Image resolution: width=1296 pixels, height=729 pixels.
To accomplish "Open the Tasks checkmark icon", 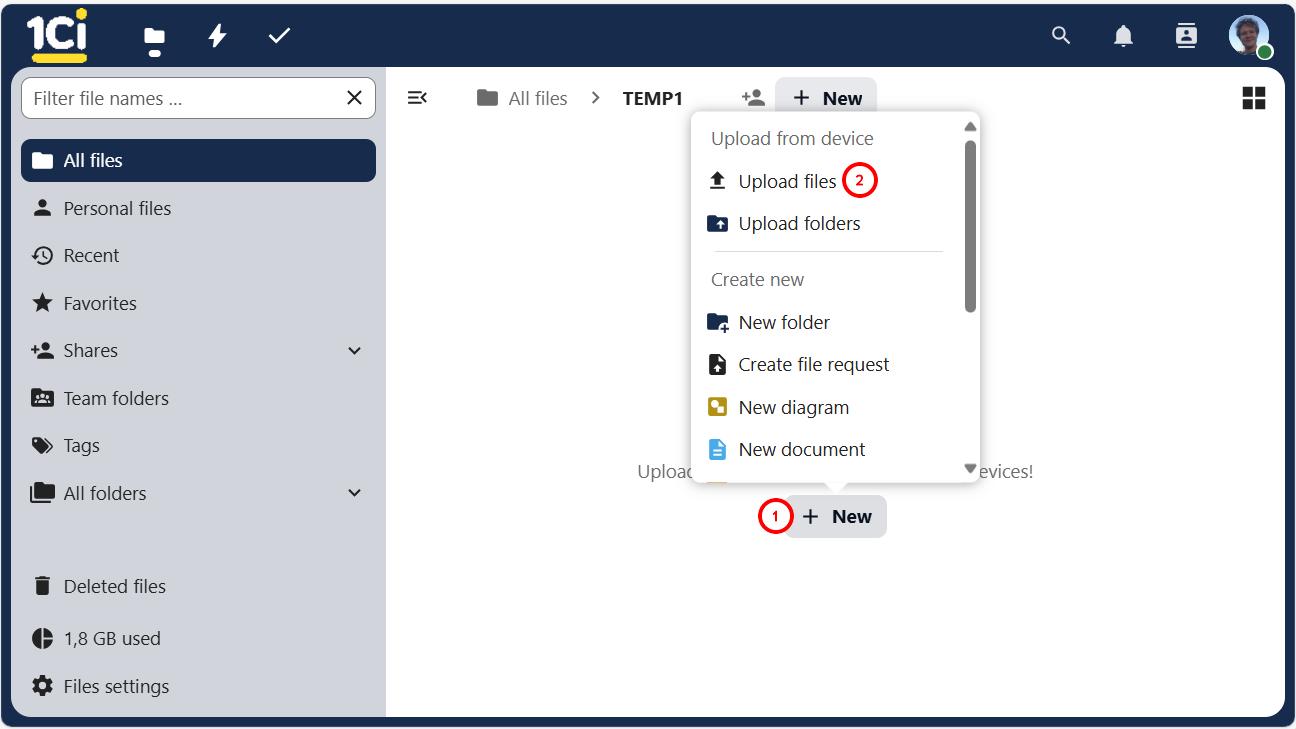I will pyautogui.click(x=279, y=36).
